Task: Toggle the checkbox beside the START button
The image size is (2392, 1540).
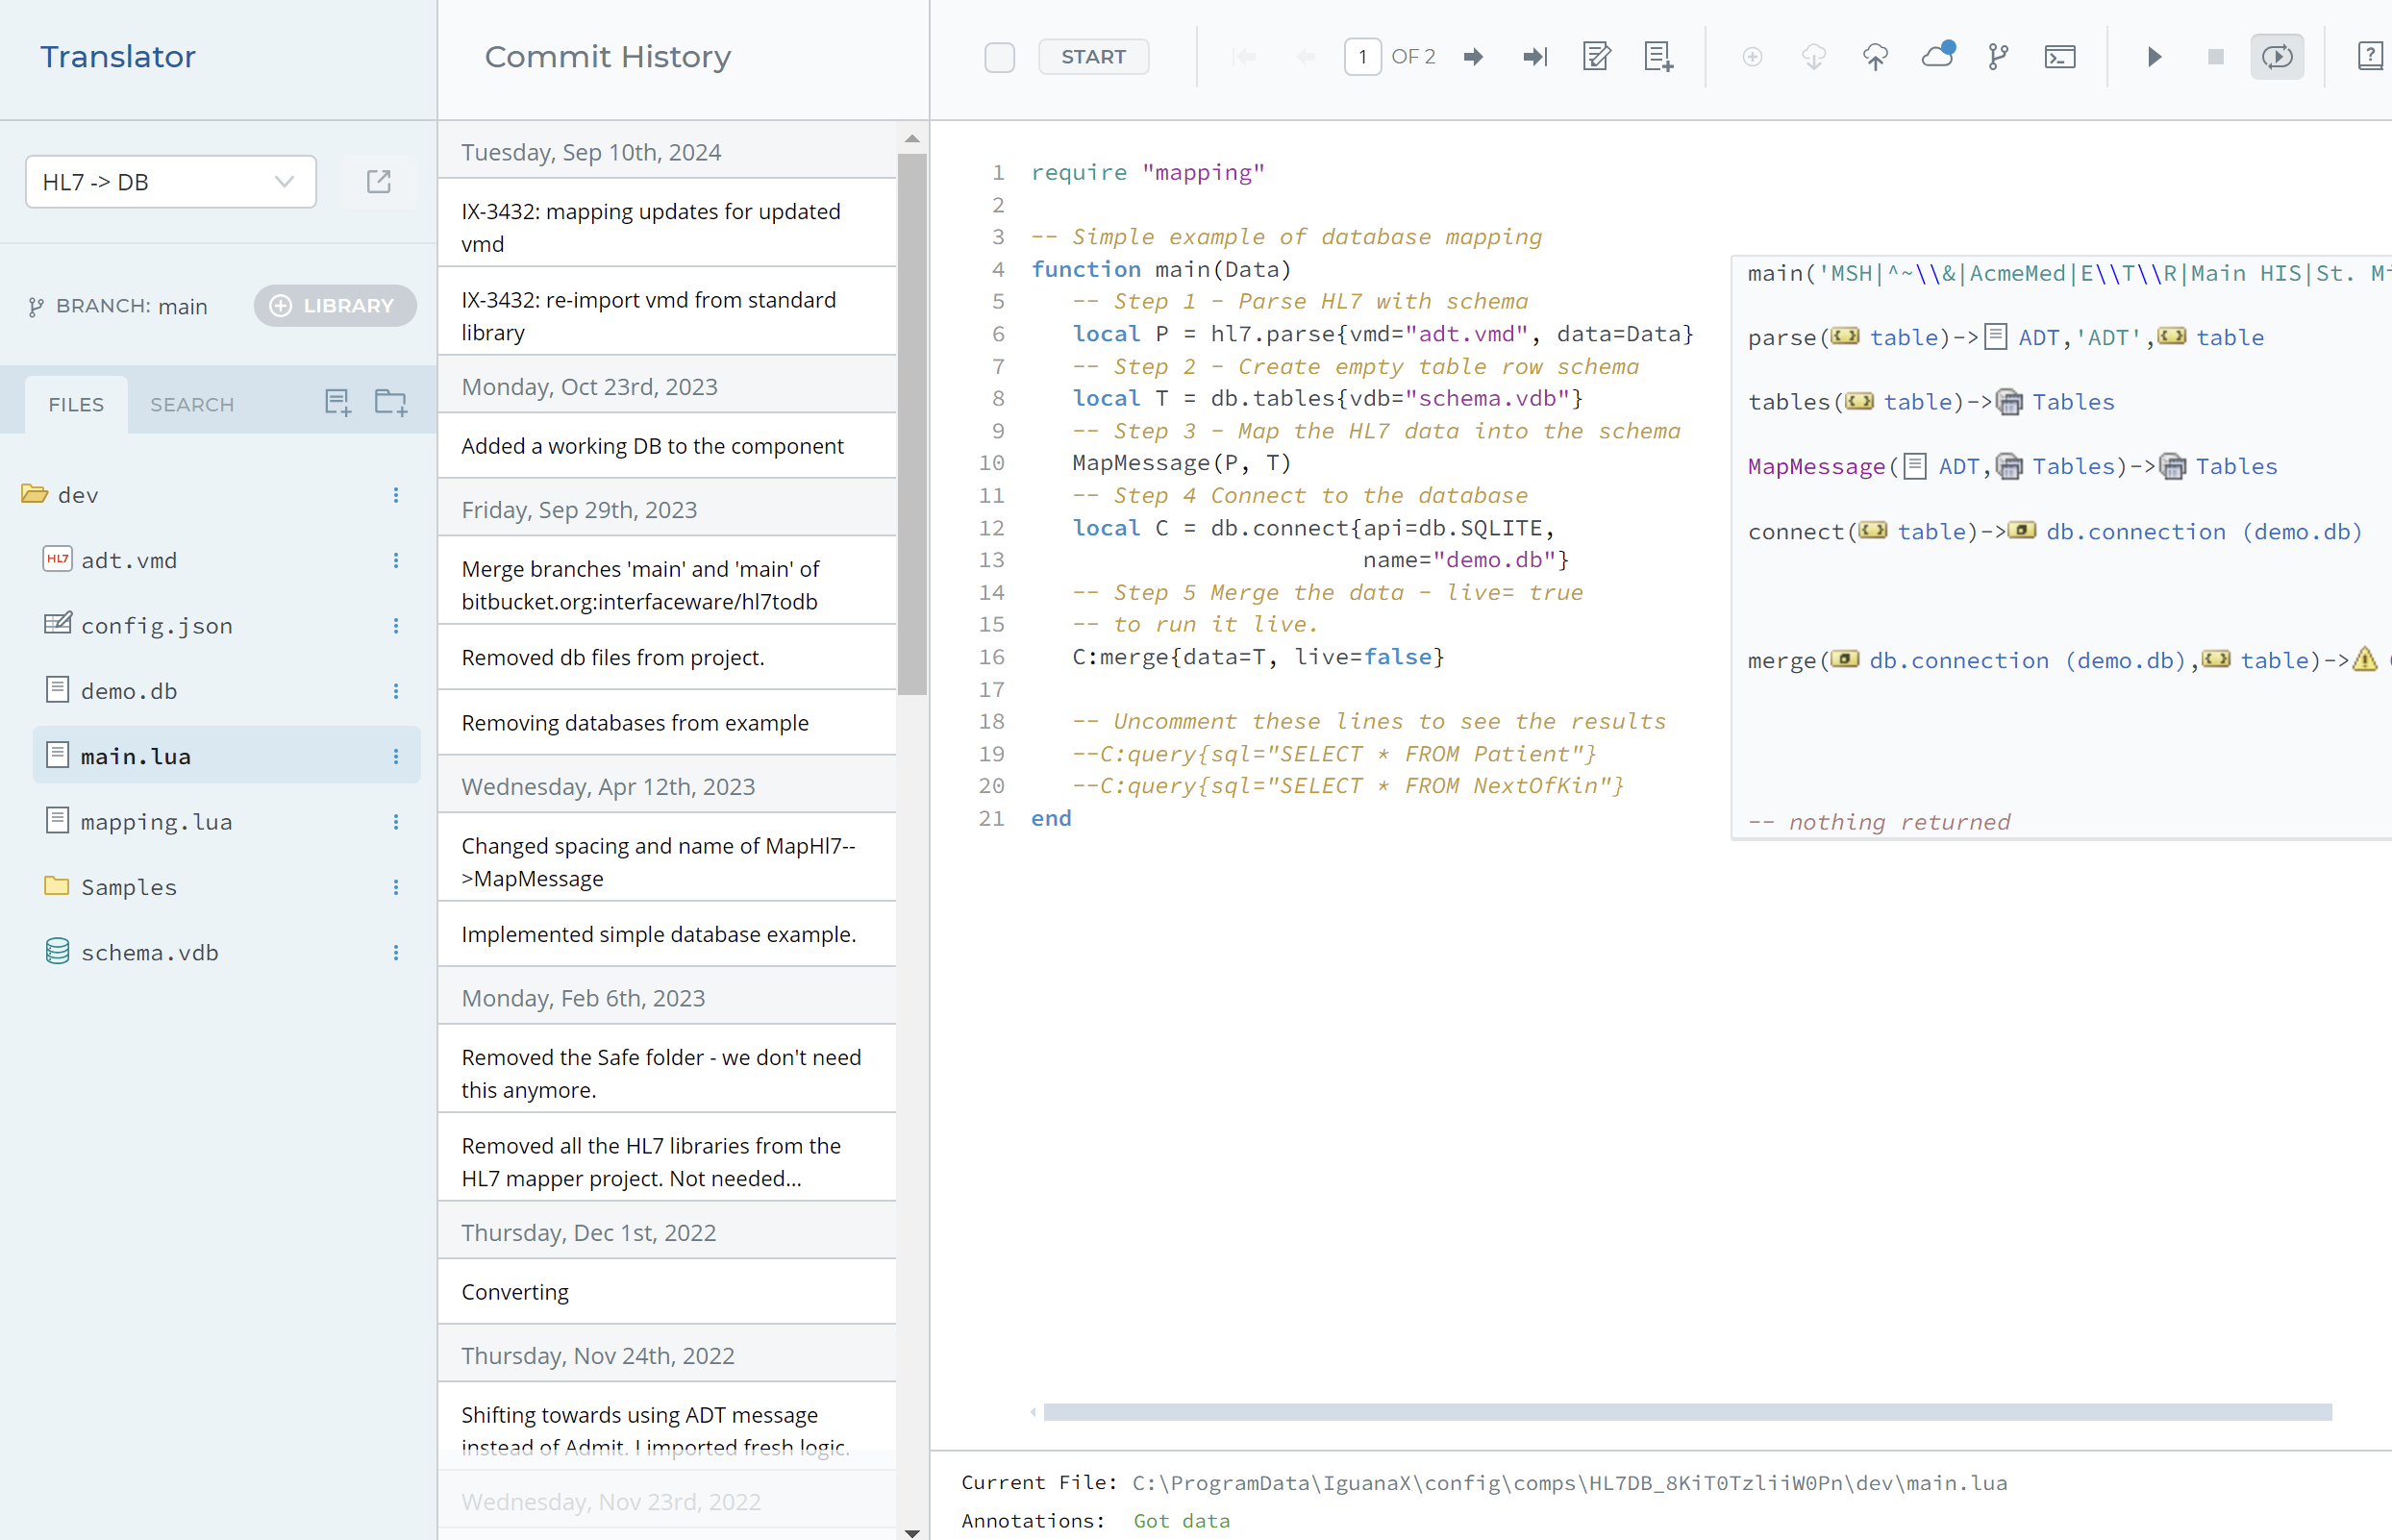Action: click(999, 57)
